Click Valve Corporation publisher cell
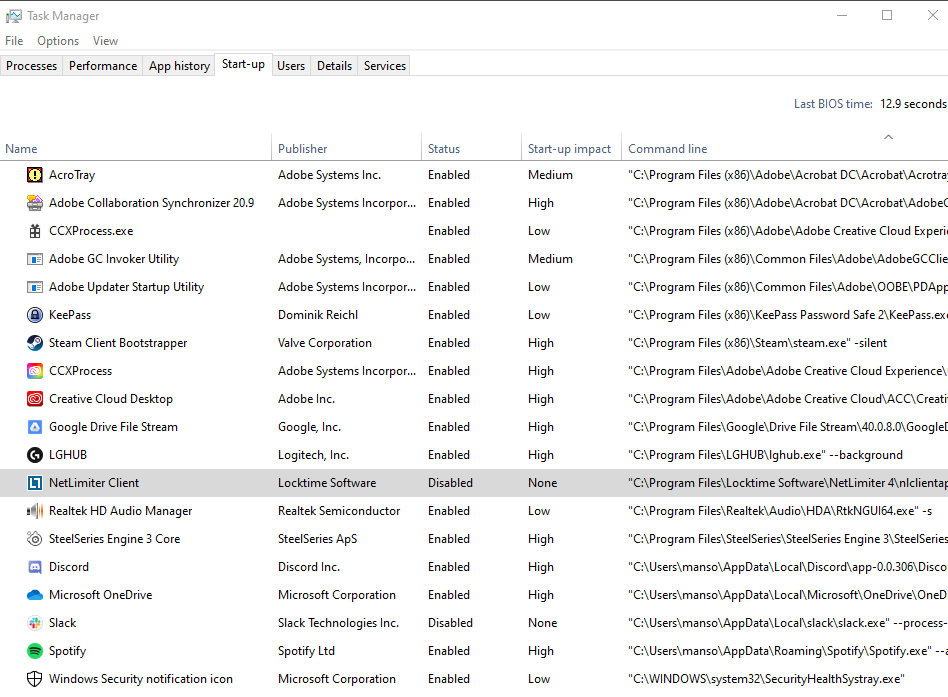The width and height of the screenshot is (948, 697). pos(325,343)
